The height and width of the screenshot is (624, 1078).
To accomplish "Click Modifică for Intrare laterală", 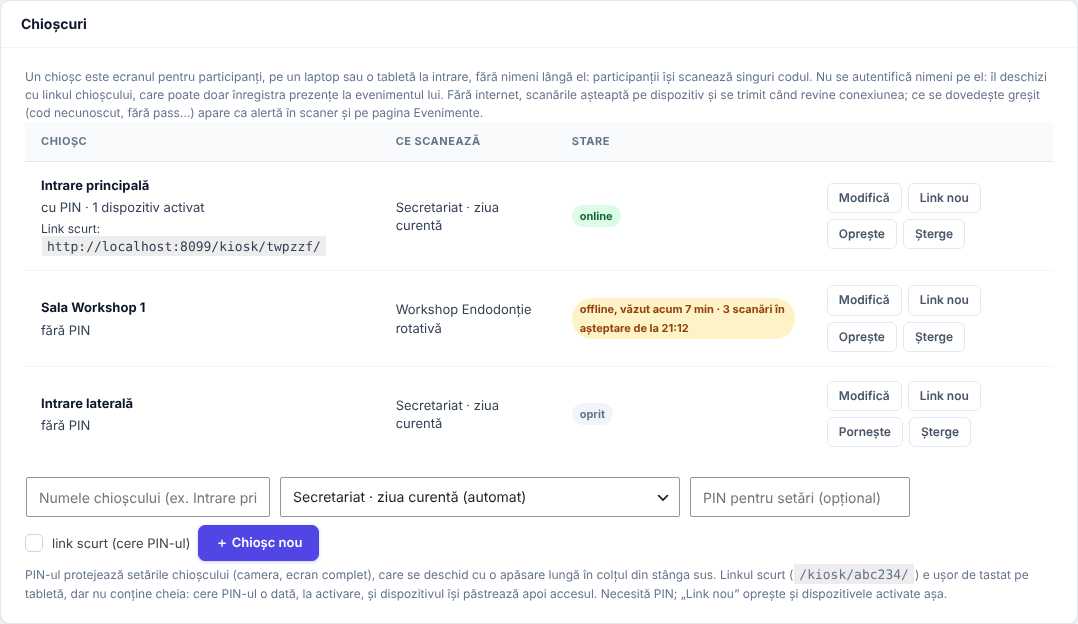I will click(864, 396).
